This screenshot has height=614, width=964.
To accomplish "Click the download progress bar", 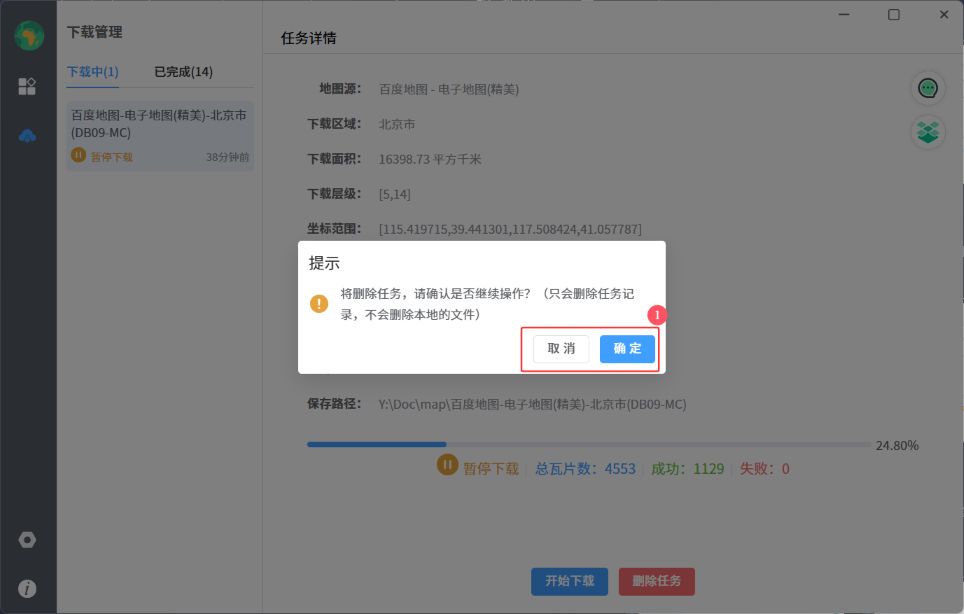I will [590, 444].
